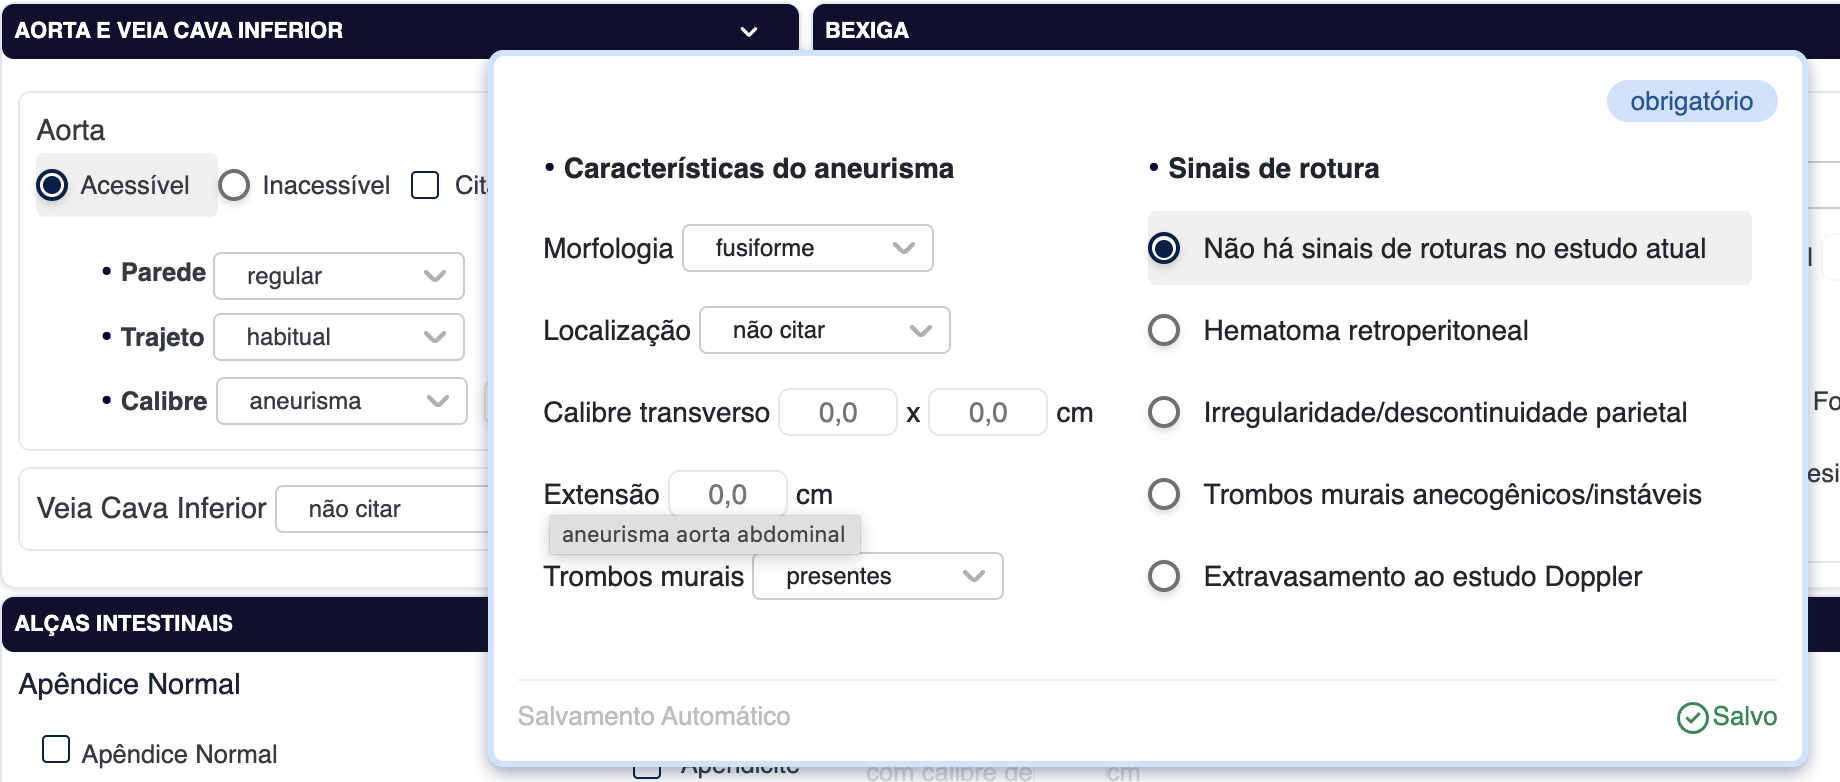Click the first Calibre transverso field
The height and width of the screenshot is (782, 1840).
tap(837, 412)
